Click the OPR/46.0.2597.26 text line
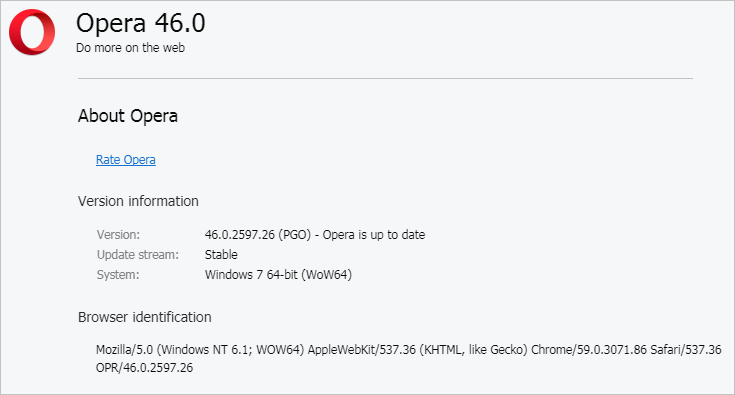Screen dimensions: 735x395 tap(144, 368)
